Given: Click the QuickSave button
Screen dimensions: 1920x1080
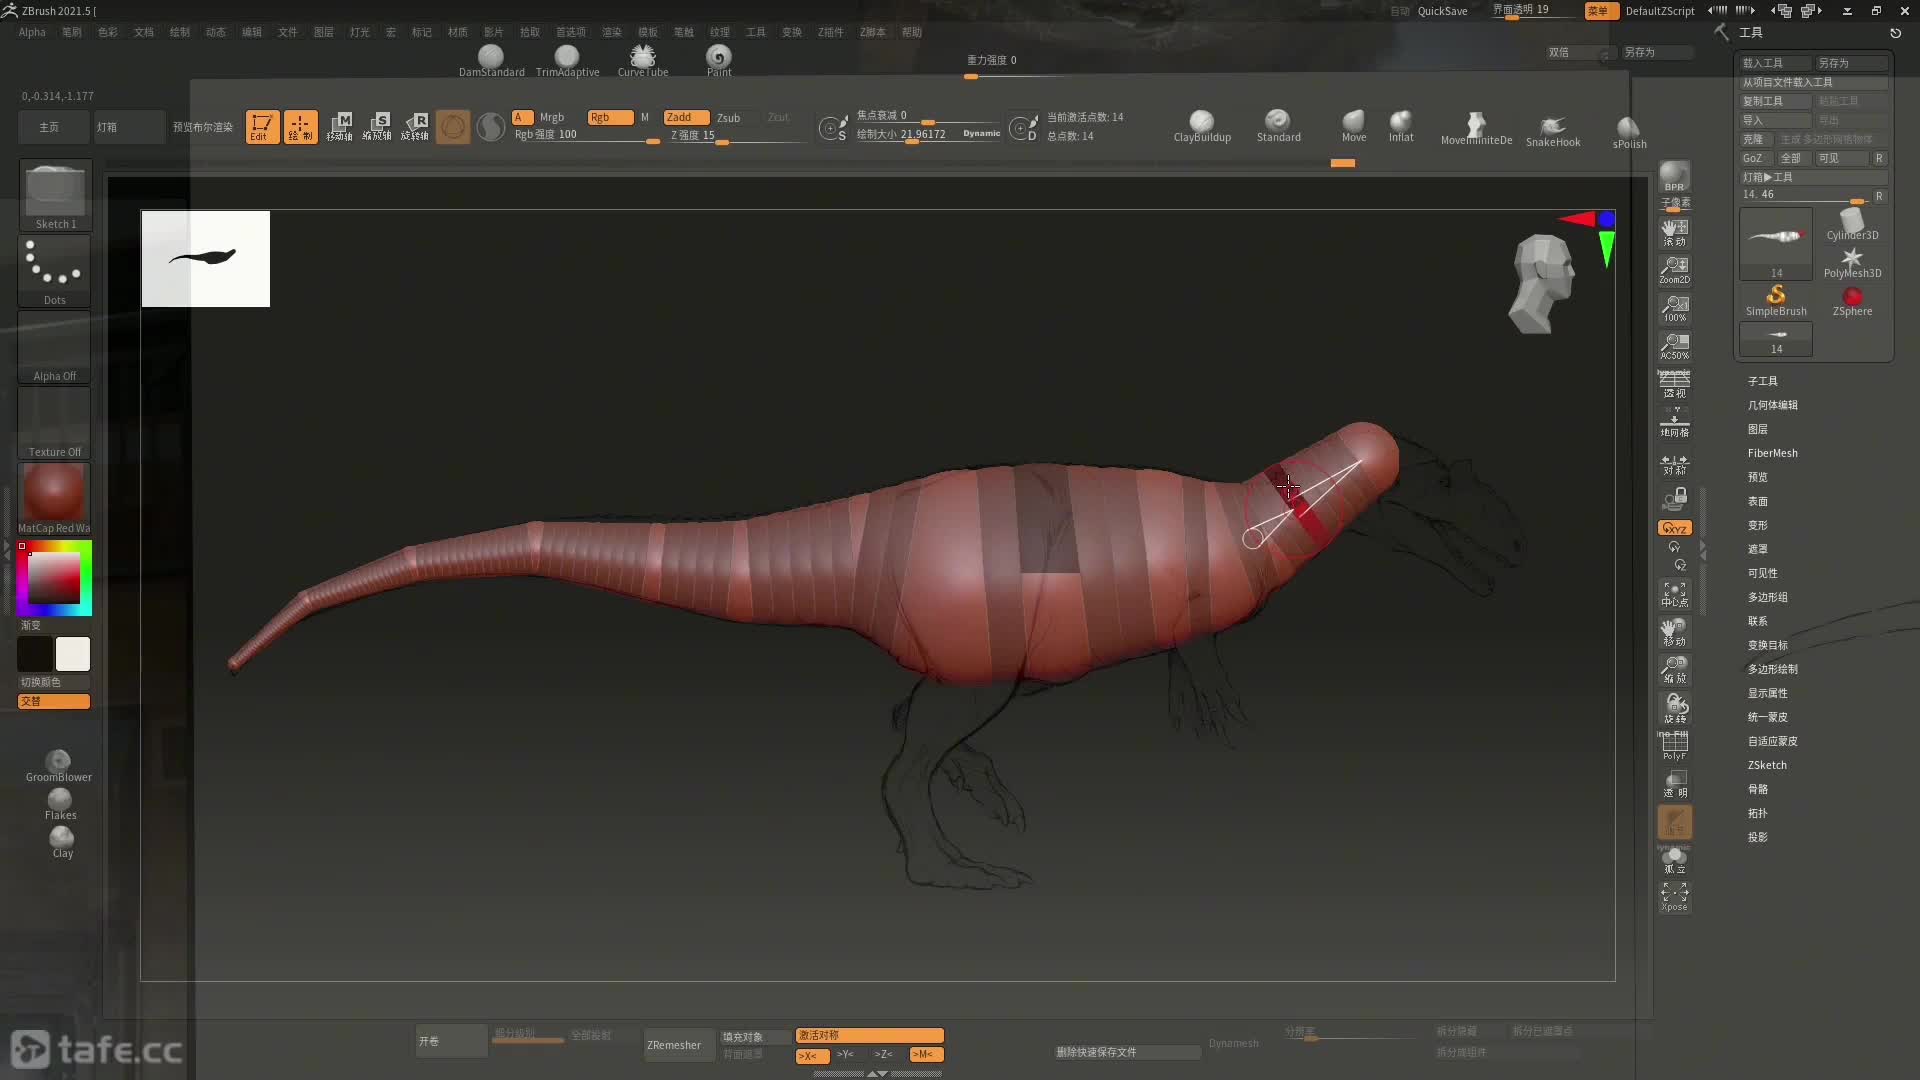Looking at the screenshot, I should click(x=1442, y=11).
